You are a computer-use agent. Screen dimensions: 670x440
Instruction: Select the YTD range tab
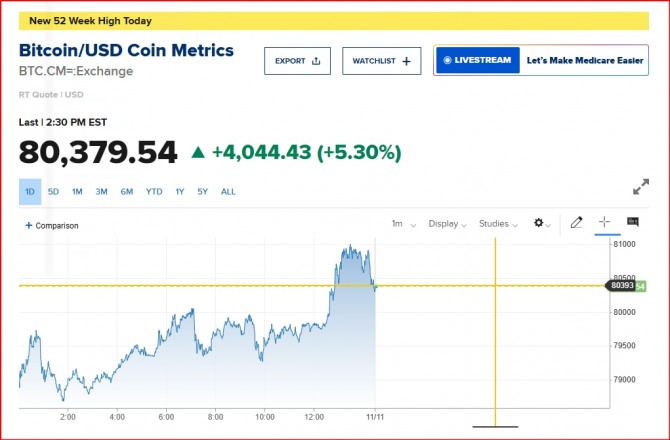coord(154,191)
